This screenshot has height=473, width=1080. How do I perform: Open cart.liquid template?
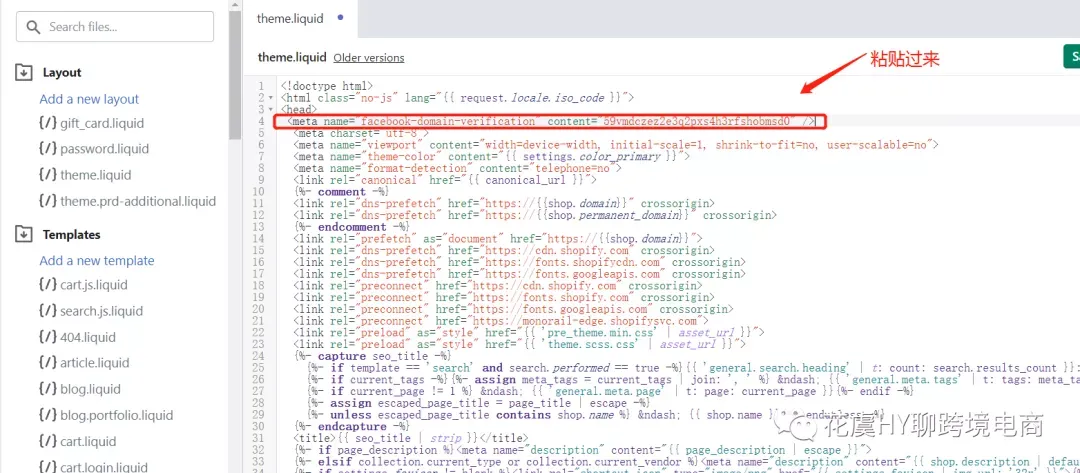90,441
